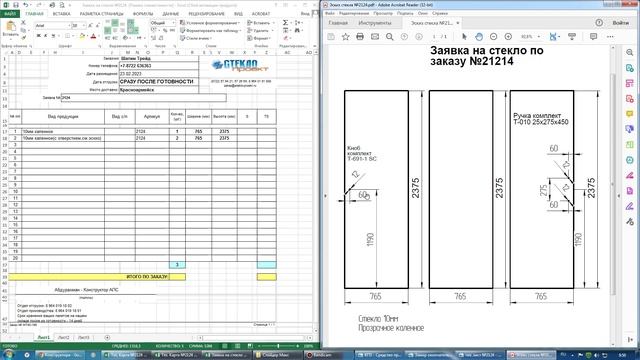Select the Вид продукции column header cell
Screen dimensions: 640x360
click(63, 117)
